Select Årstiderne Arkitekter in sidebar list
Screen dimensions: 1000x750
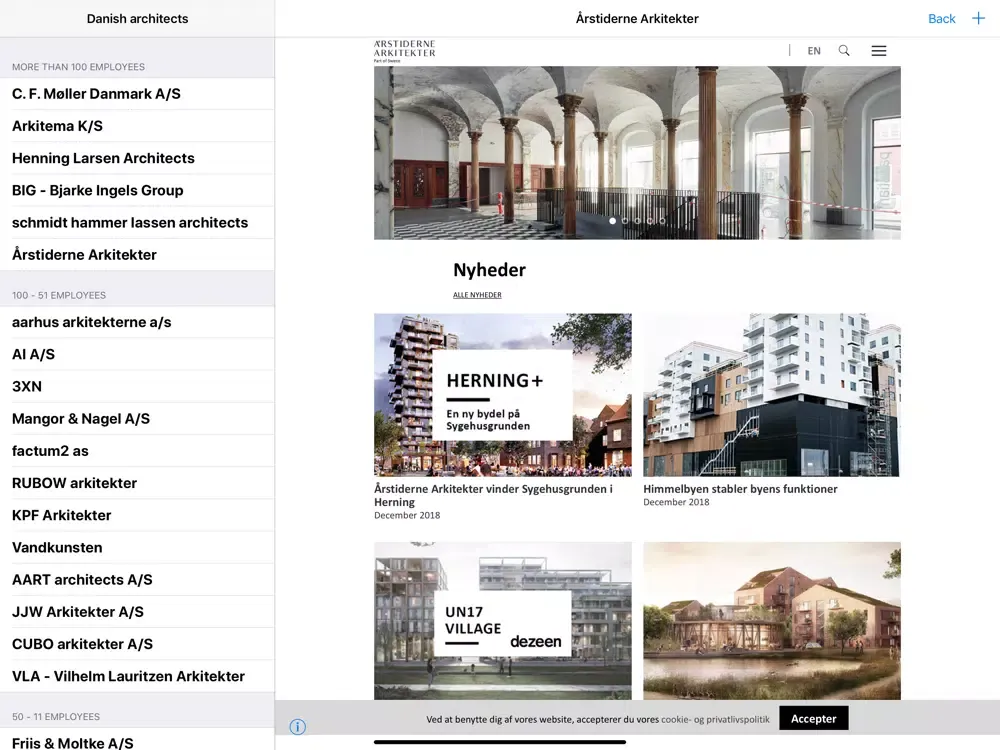(x=137, y=255)
